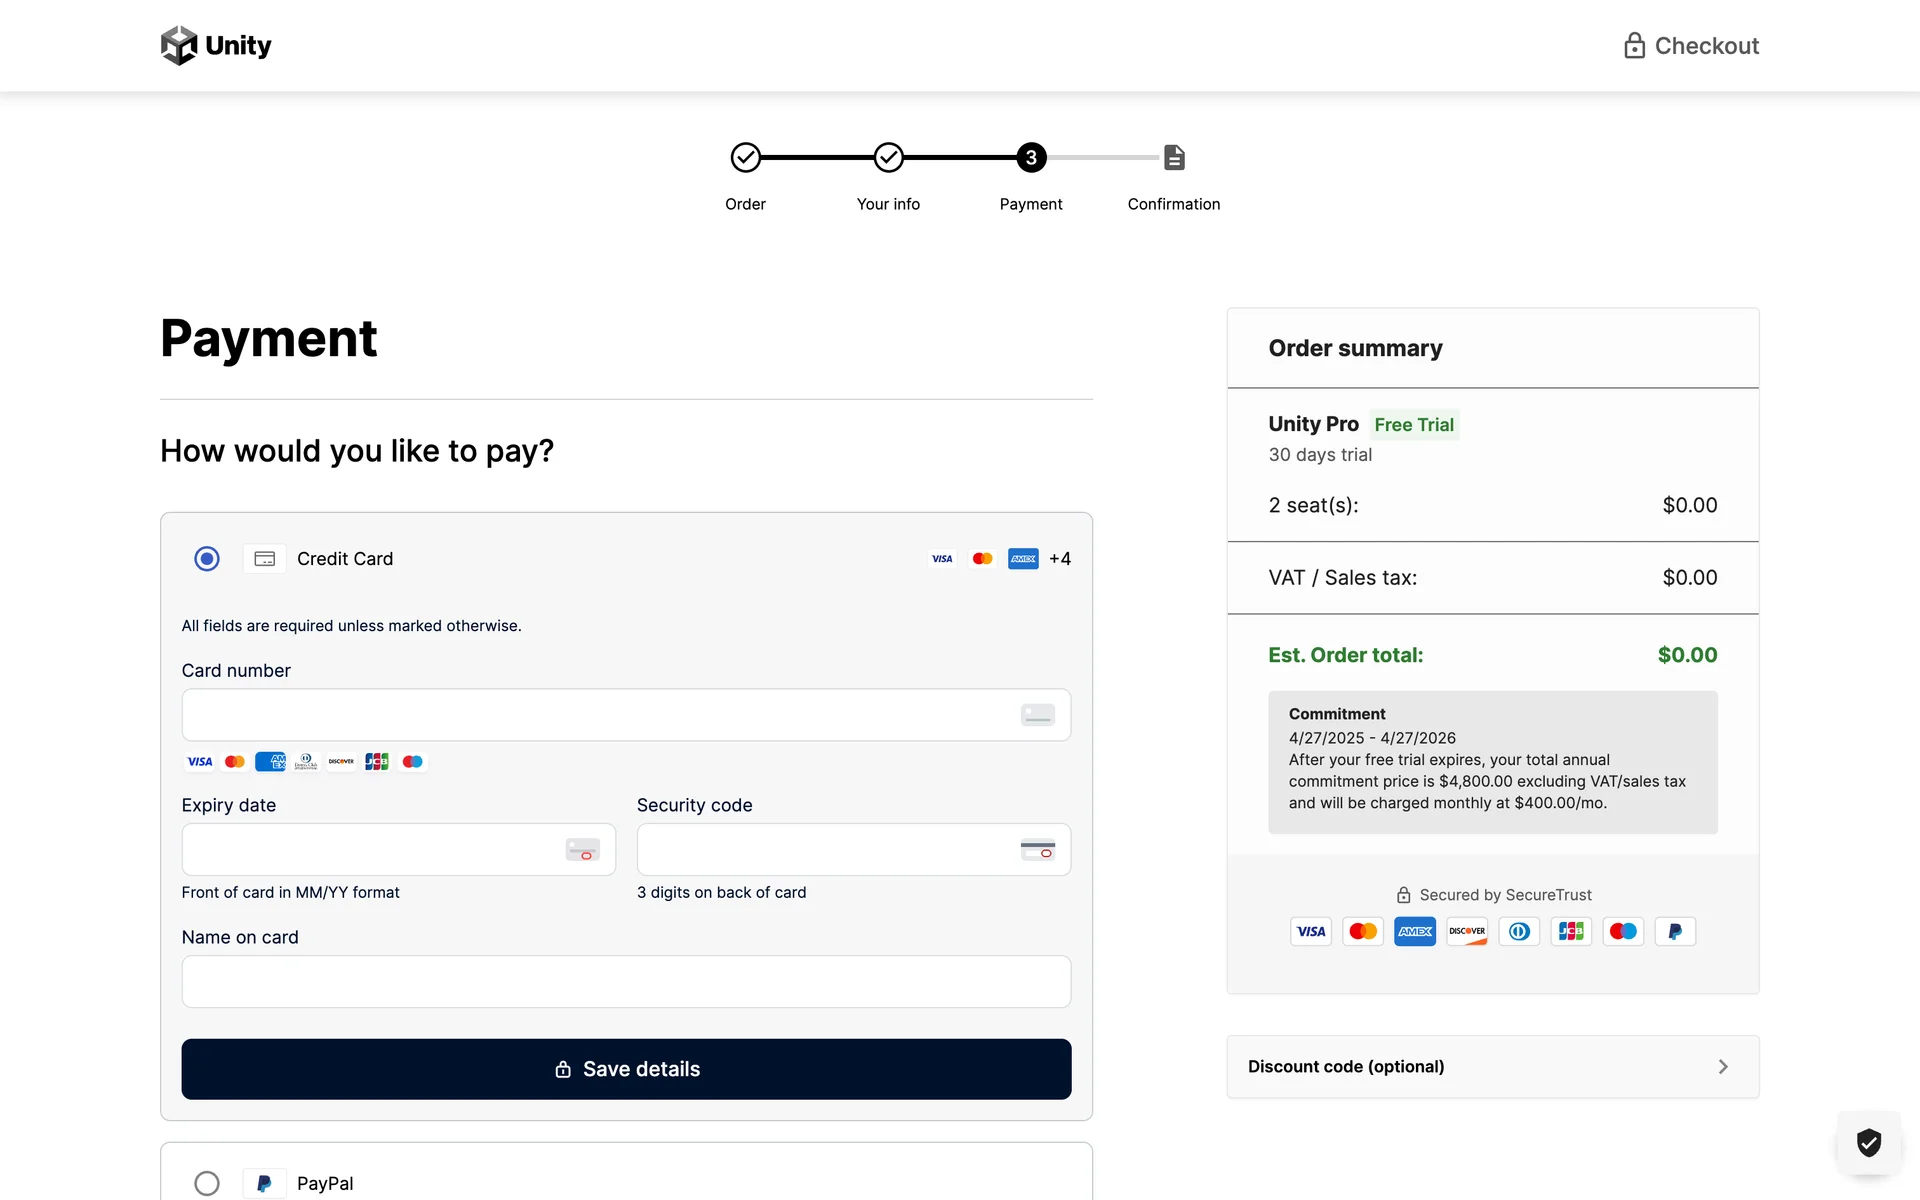This screenshot has width=1920, height=1200.
Task: Expand the Discount code (optional) chevron
Action: click(1722, 1067)
